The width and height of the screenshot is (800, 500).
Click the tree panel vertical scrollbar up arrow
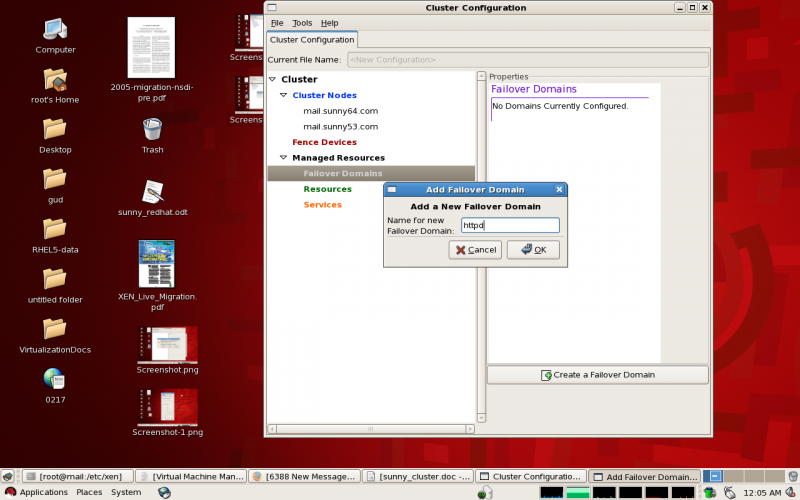pyautogui.click(x=481, y=76)
